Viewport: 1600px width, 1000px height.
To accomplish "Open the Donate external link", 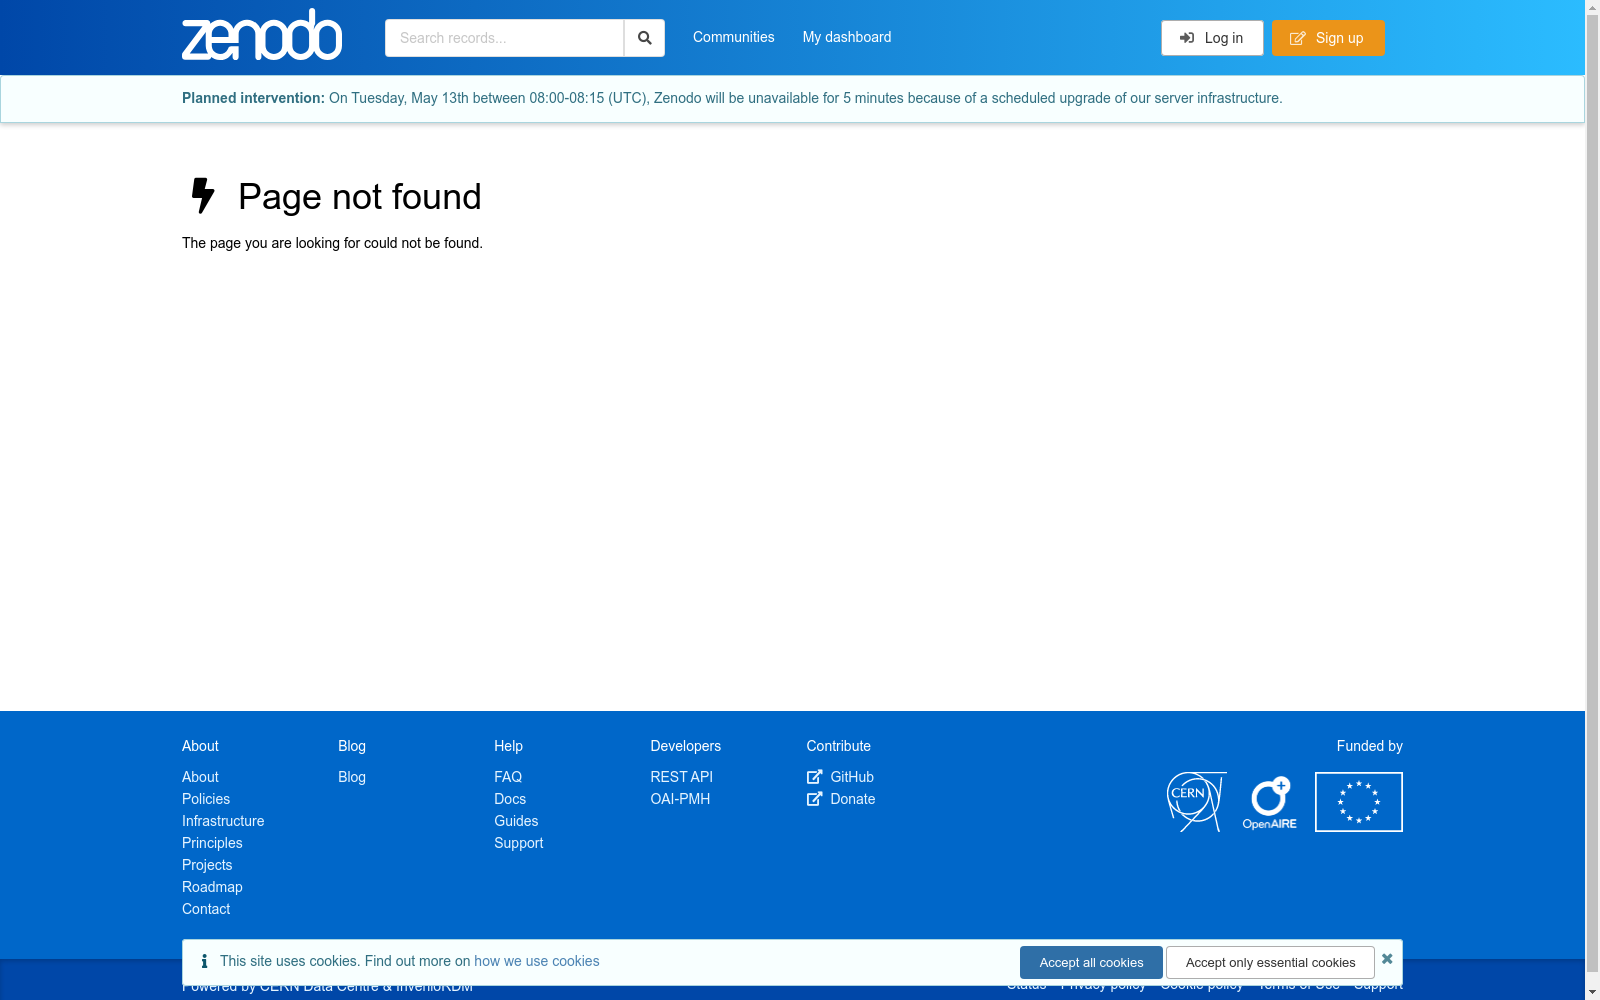I will [841, 799].
